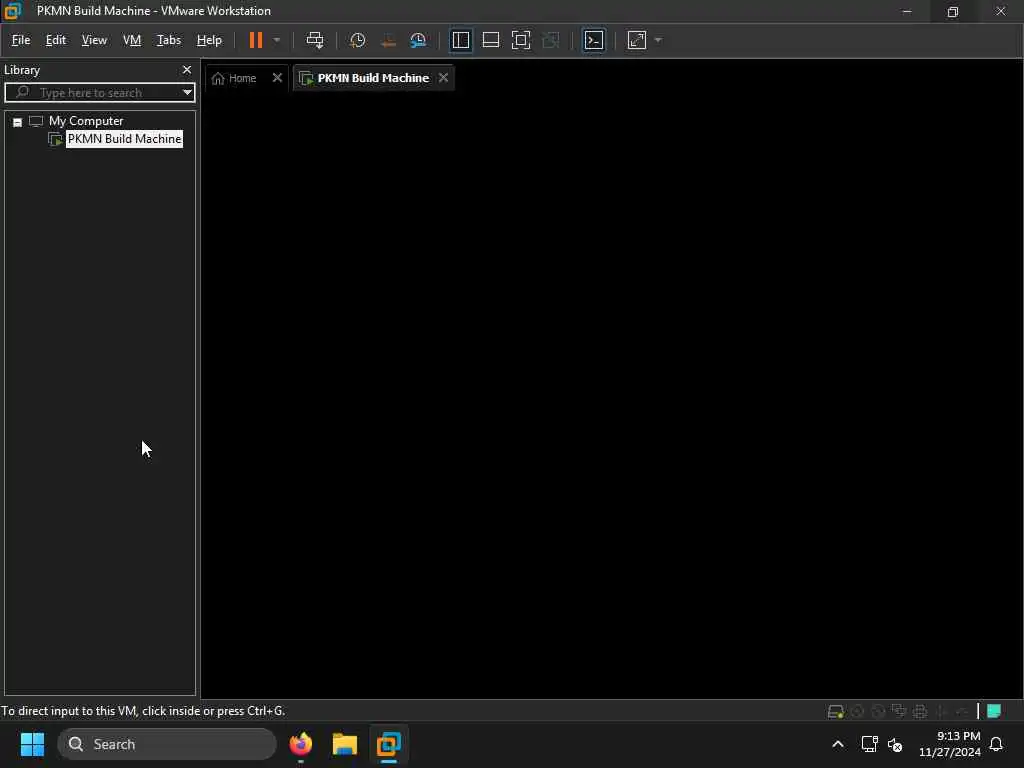
Task: Open the Windows Start menu
Action: (32, 744)
